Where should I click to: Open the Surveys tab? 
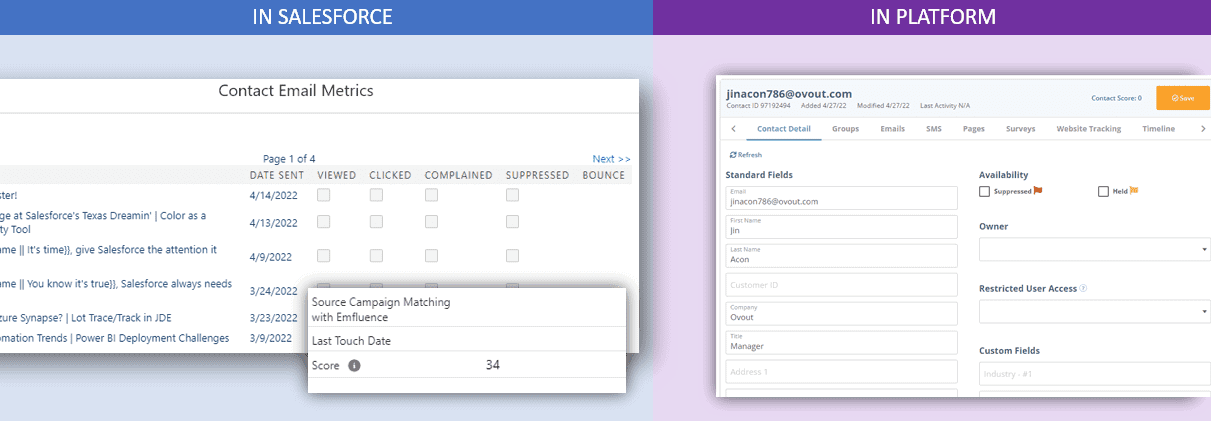click(x=1020, y=129)
